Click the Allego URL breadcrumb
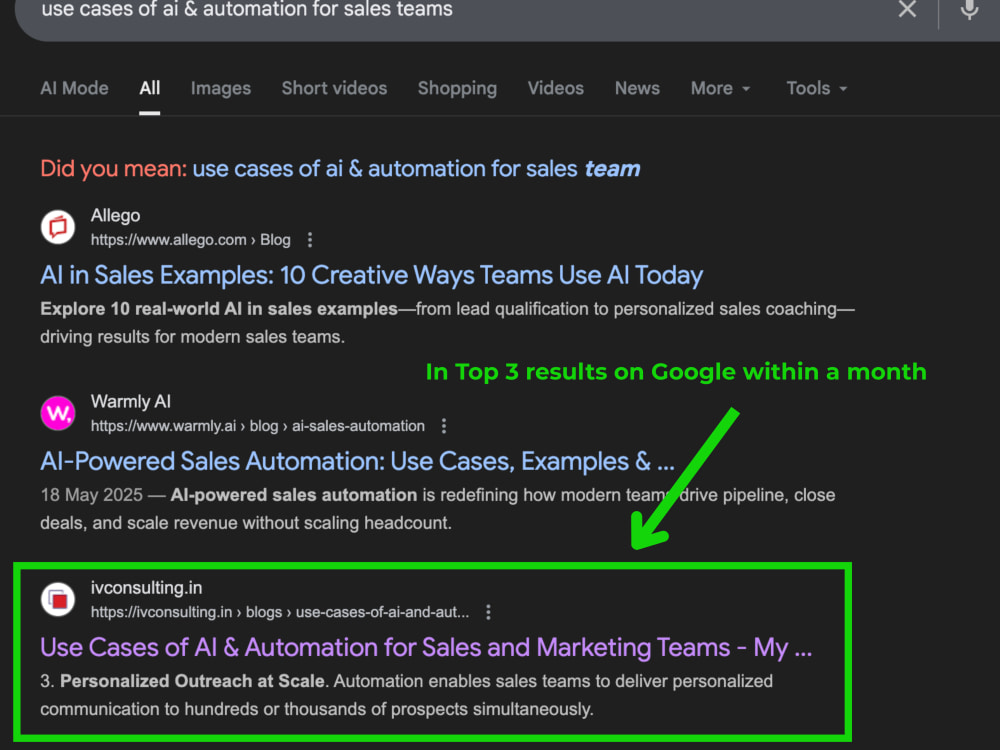Image resolution: width=1000 pixels, height=750 pixels. (x=190, y=240)
